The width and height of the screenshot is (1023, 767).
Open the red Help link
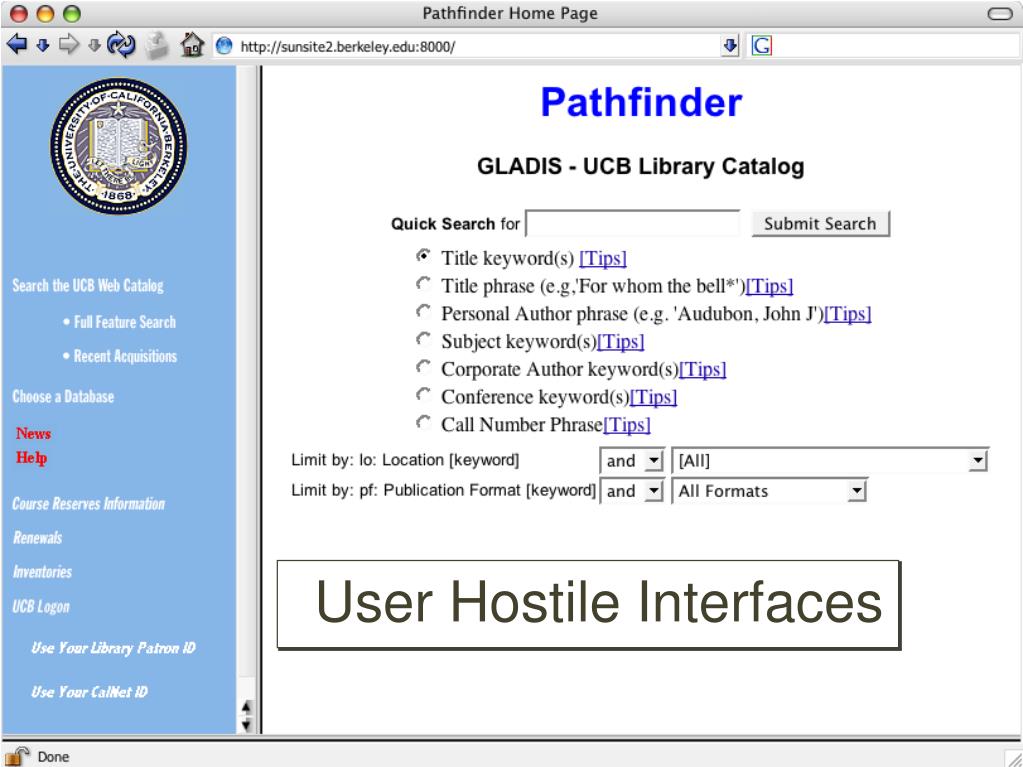31,458
